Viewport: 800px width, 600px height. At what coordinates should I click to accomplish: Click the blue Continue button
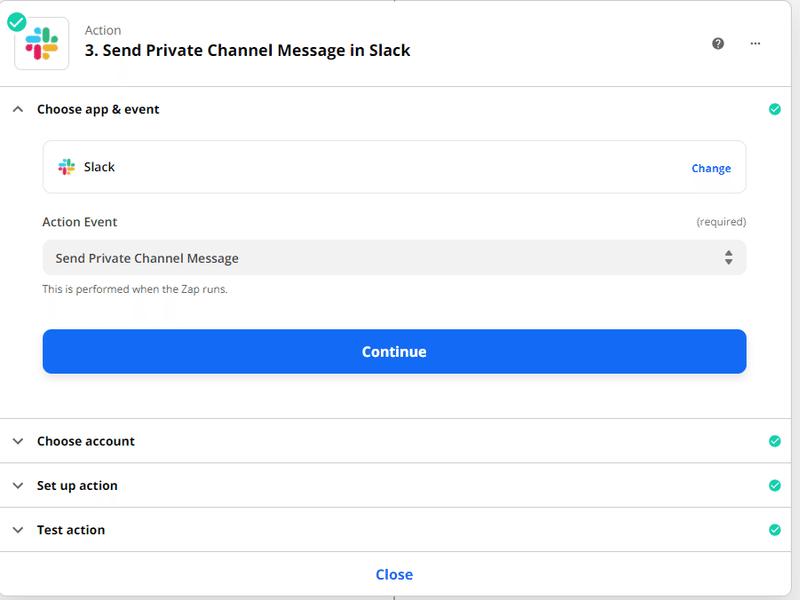tap(394, 352)
